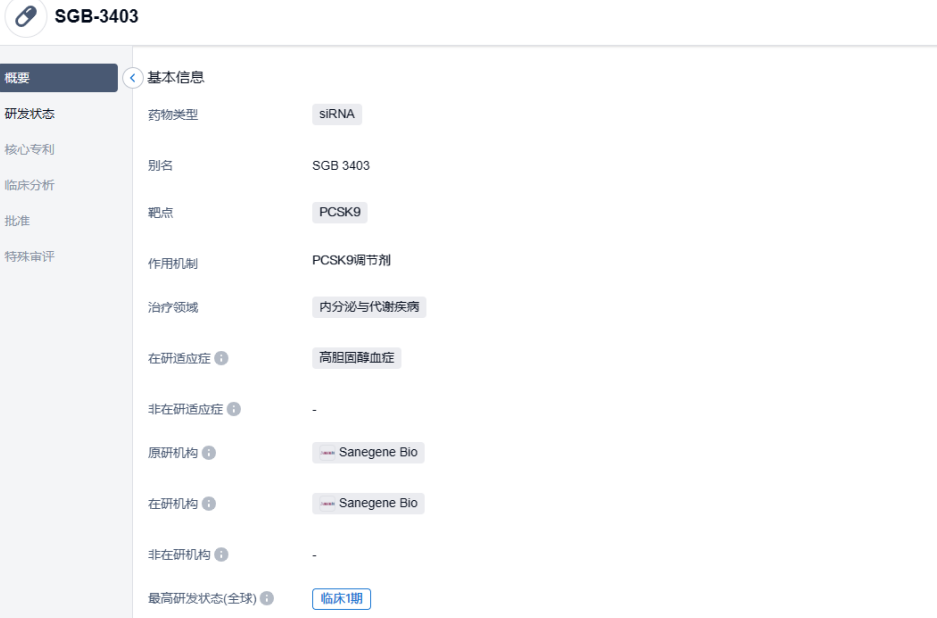
Task: Click the 高胆固醇血症 indication tag
Action: 356,358
